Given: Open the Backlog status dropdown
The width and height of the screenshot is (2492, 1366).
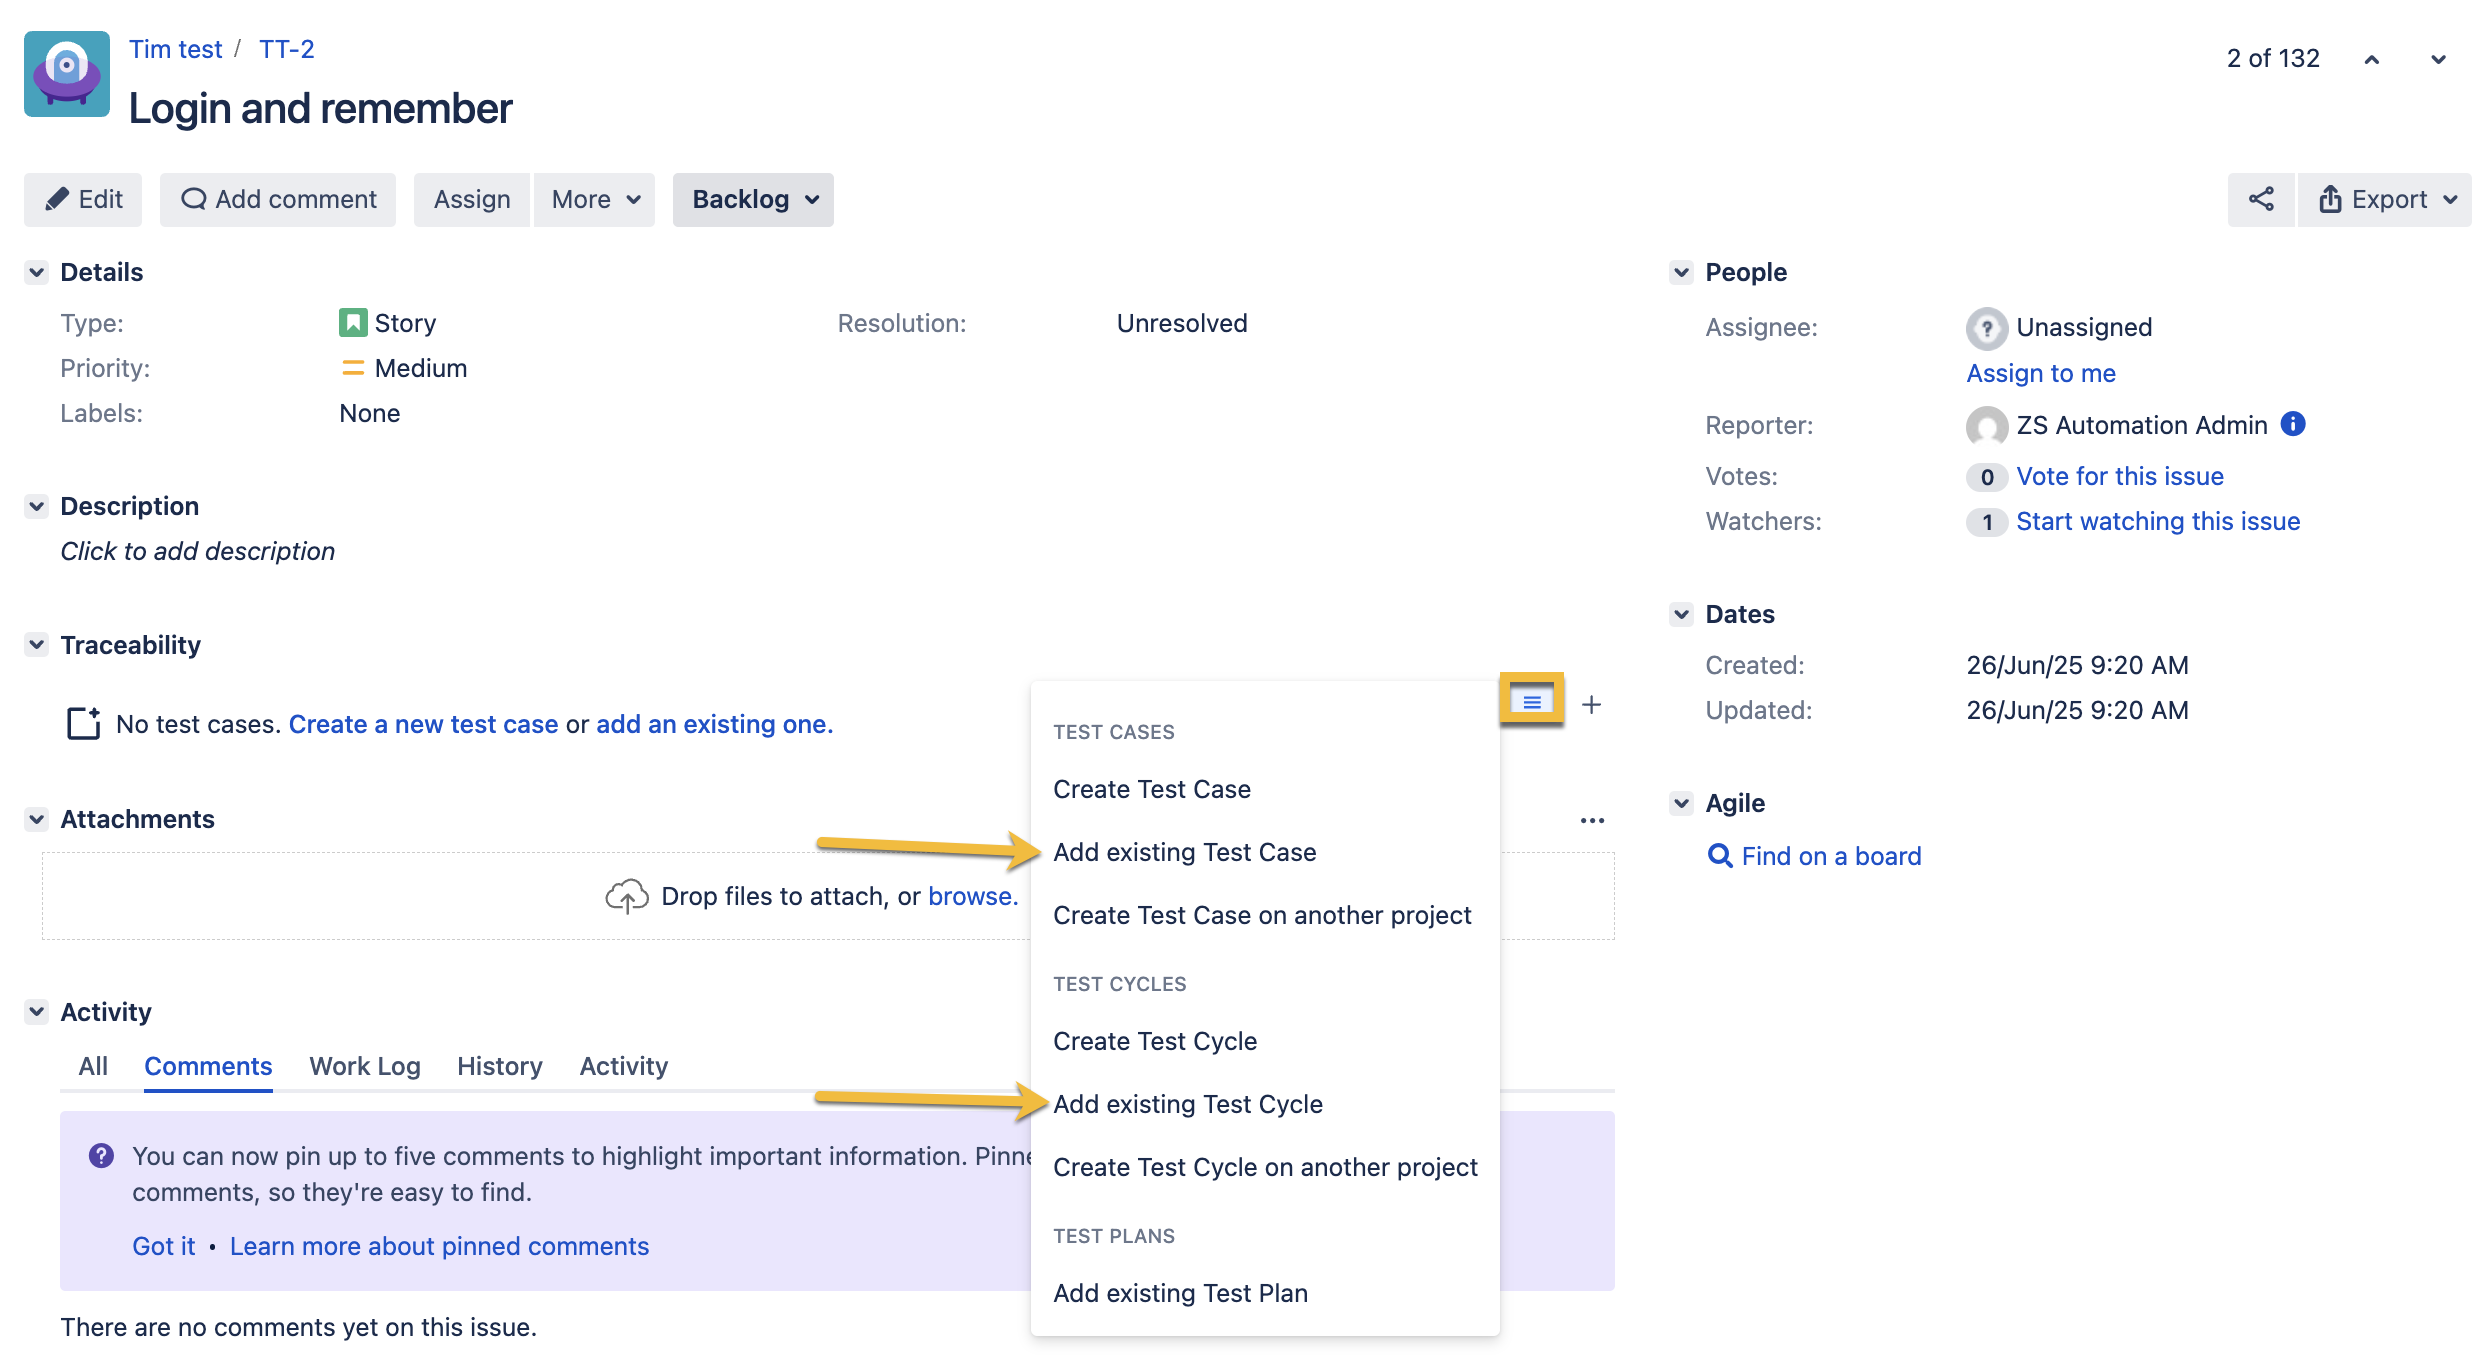Looking at the screenshot, I should pos(753,199).
